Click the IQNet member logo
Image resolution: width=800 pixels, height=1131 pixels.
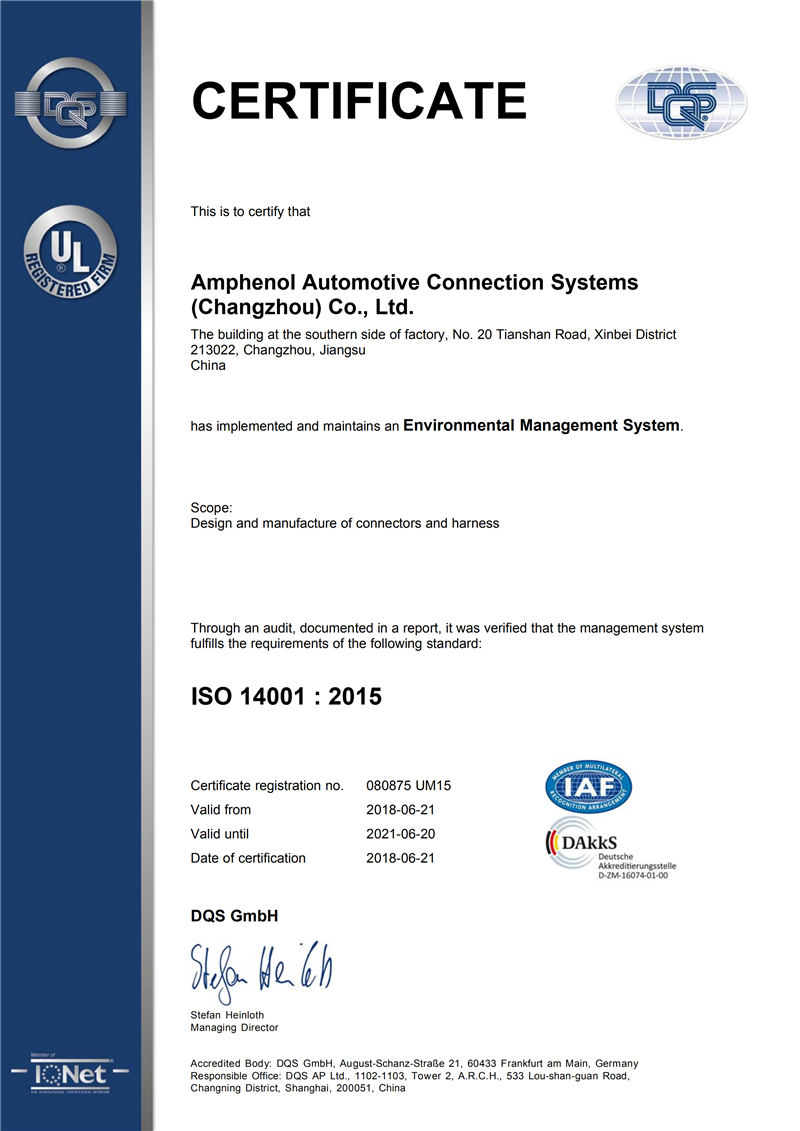click(70, 1073)
